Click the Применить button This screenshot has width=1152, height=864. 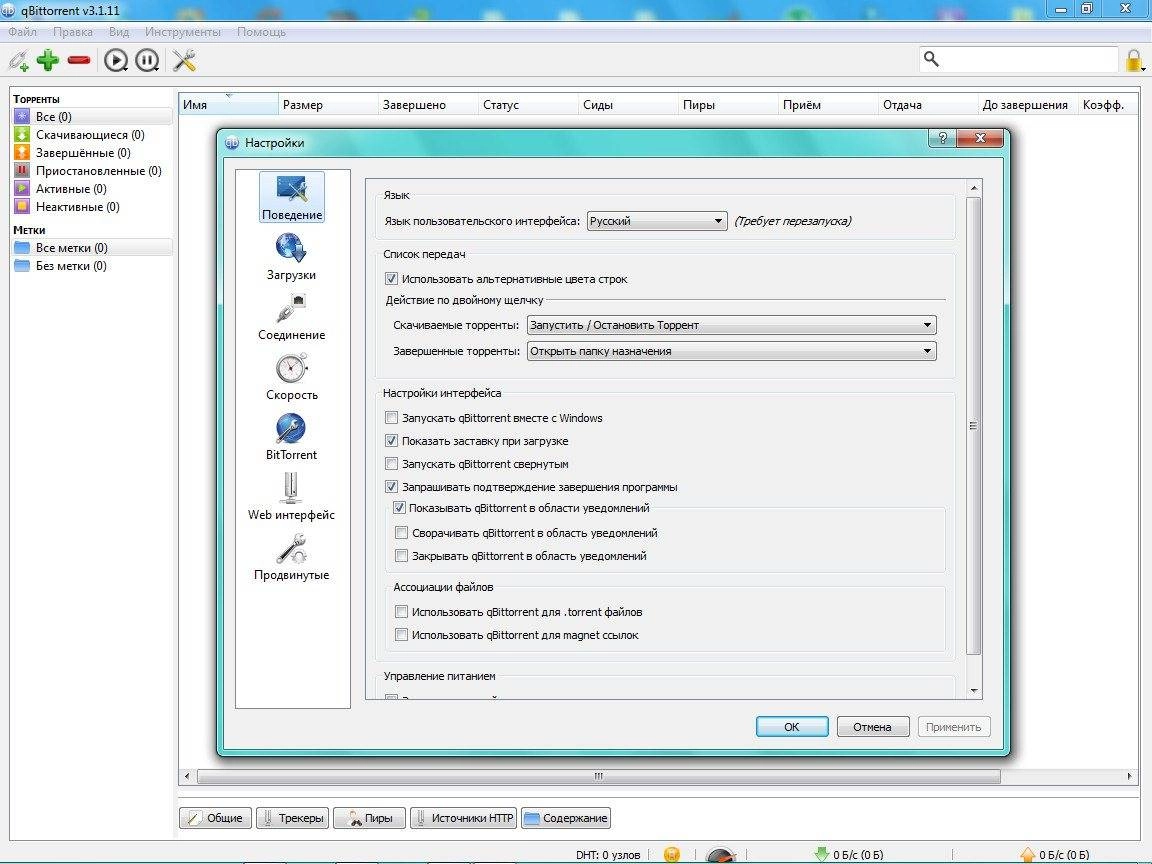pos(954,727)
